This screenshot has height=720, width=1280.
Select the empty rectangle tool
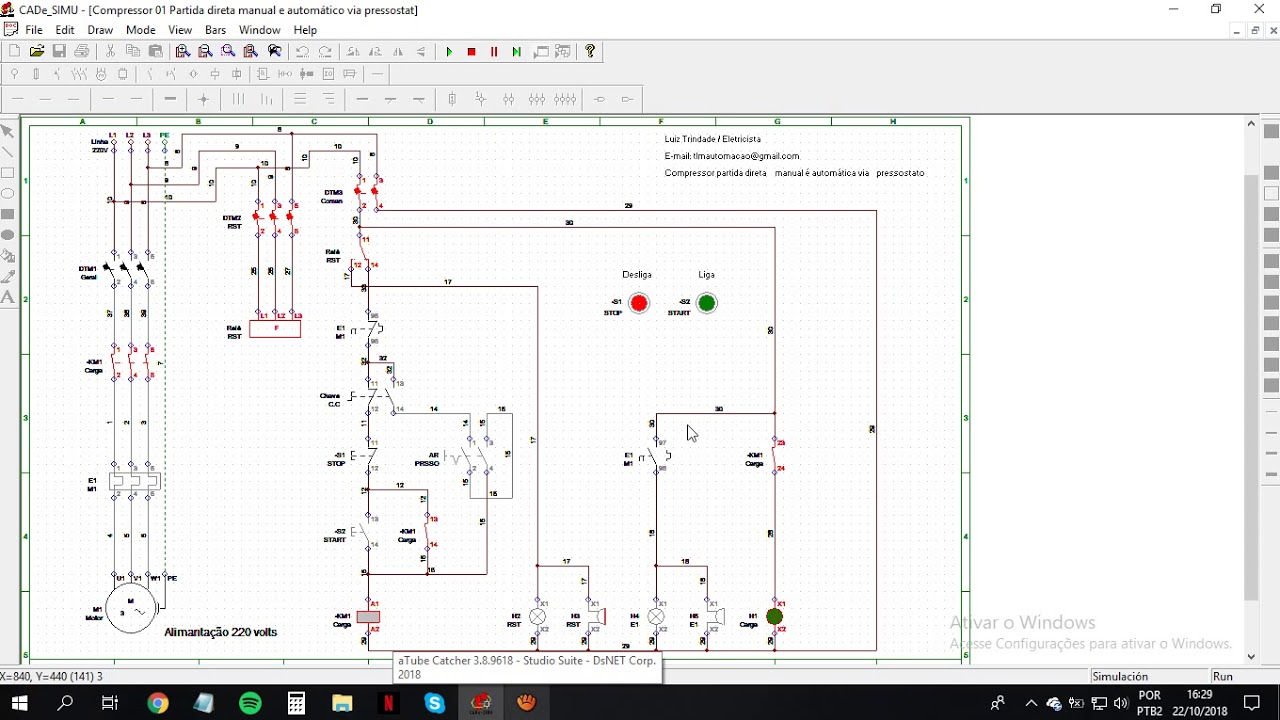[8, 173]
